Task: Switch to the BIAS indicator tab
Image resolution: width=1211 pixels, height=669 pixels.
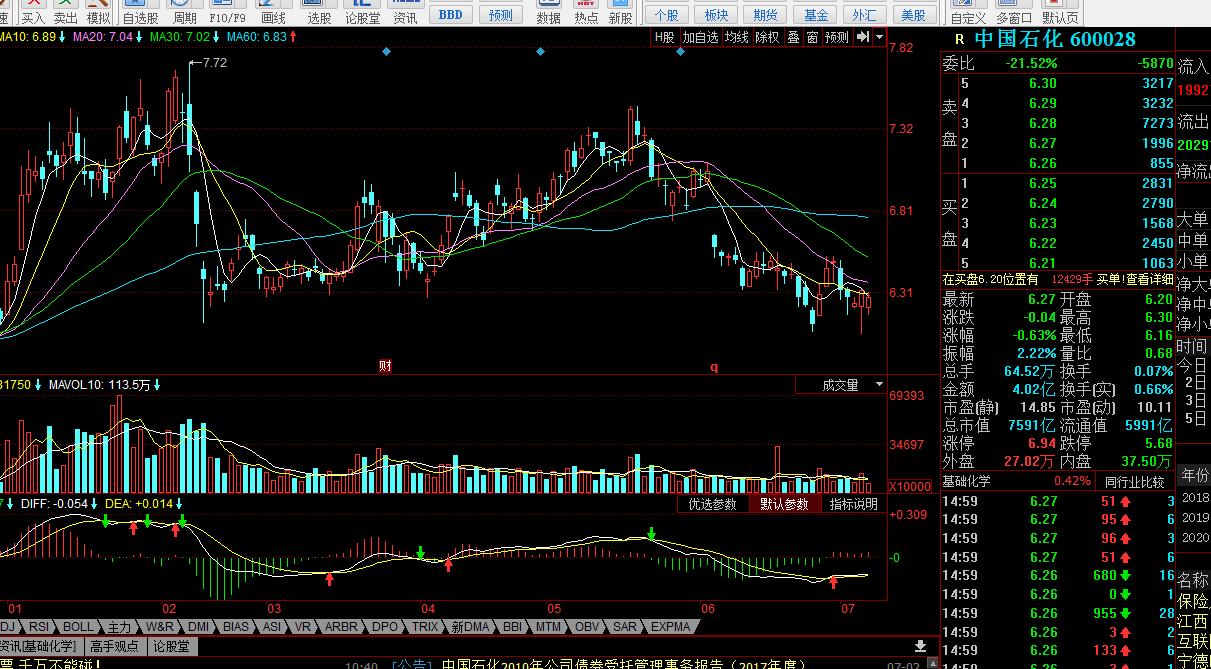Action: [x=236, y=627]
